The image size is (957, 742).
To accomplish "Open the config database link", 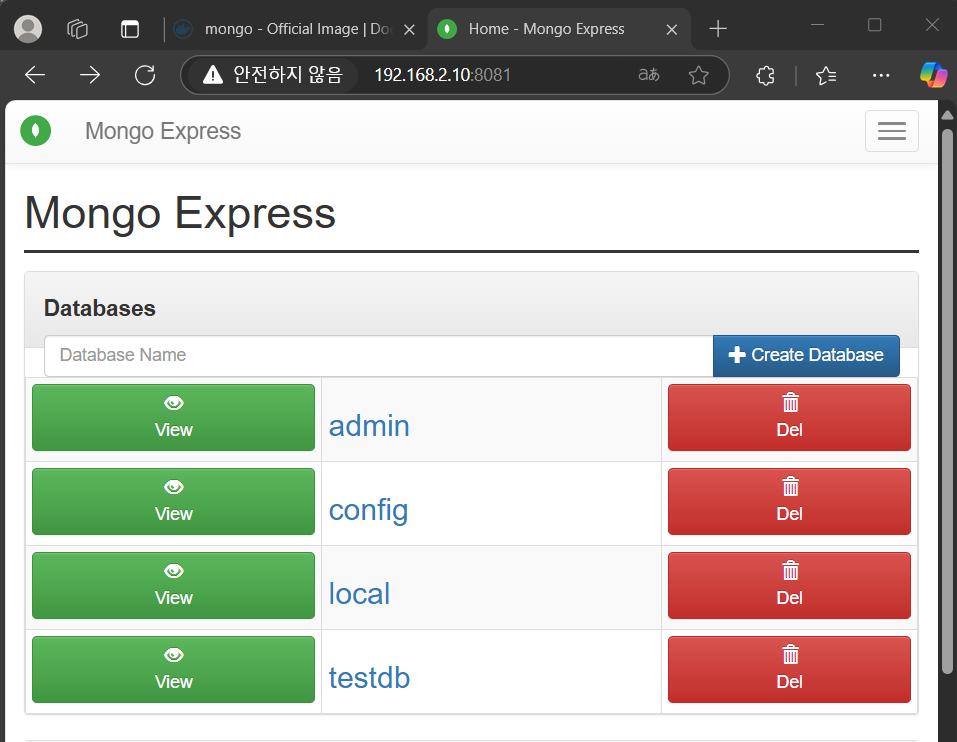I will [368, 510].
